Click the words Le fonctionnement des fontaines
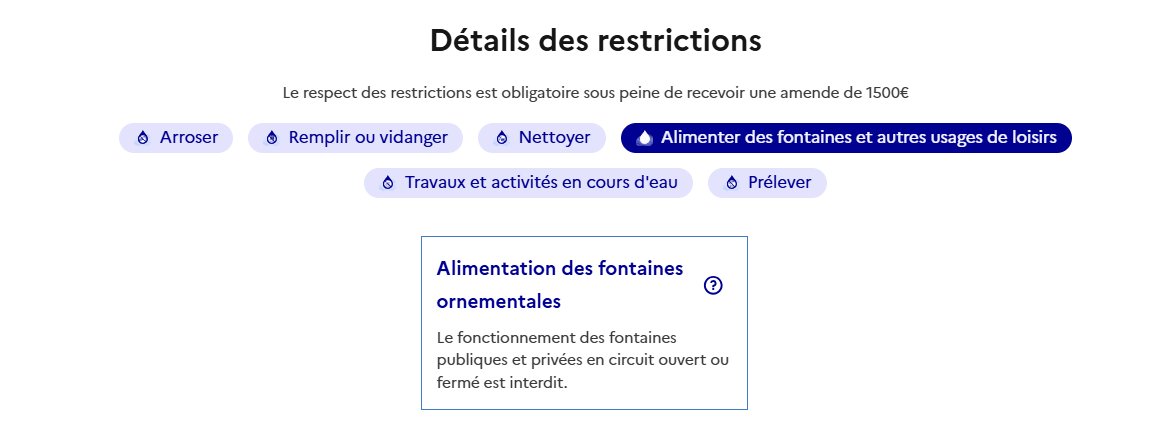Image resolution: width=1160 pixels, height=437 pixels. [x=556, y=338]
